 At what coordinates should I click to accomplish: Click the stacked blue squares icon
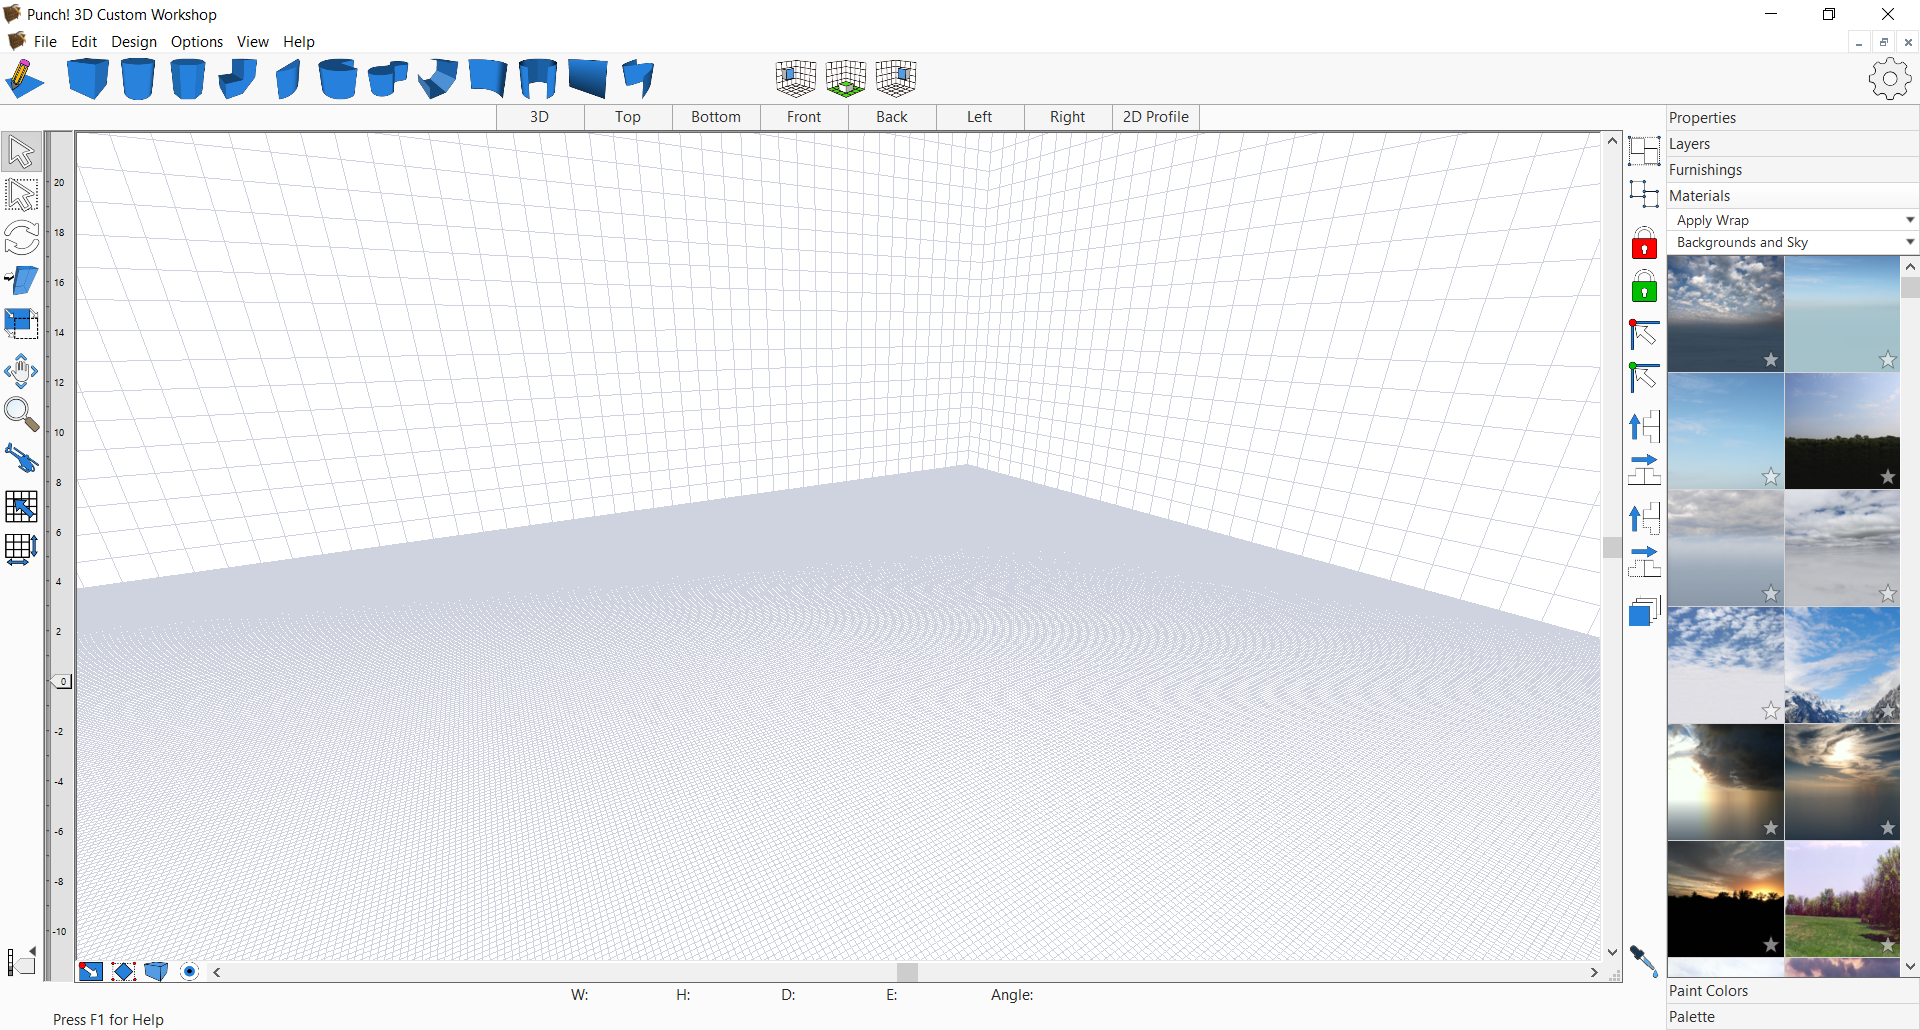click(1644, 611)
